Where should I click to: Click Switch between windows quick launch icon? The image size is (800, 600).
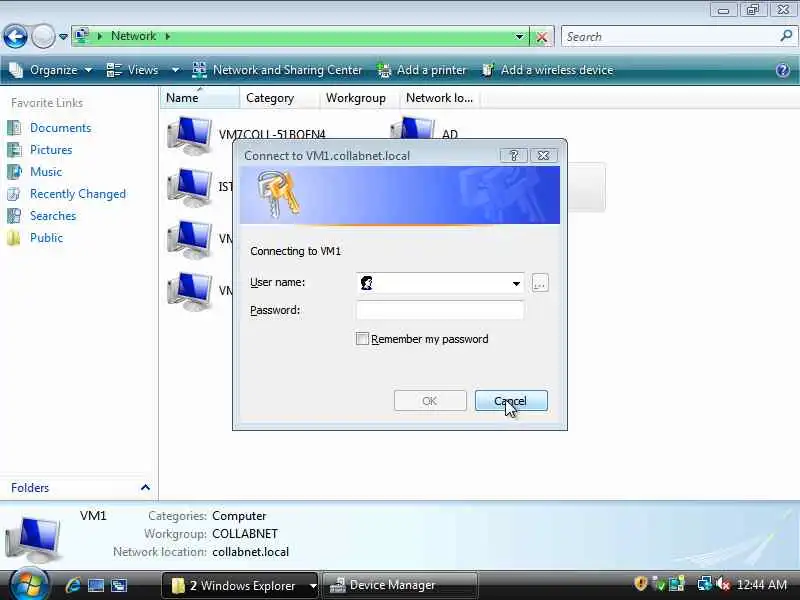click(x=119, y=585)
